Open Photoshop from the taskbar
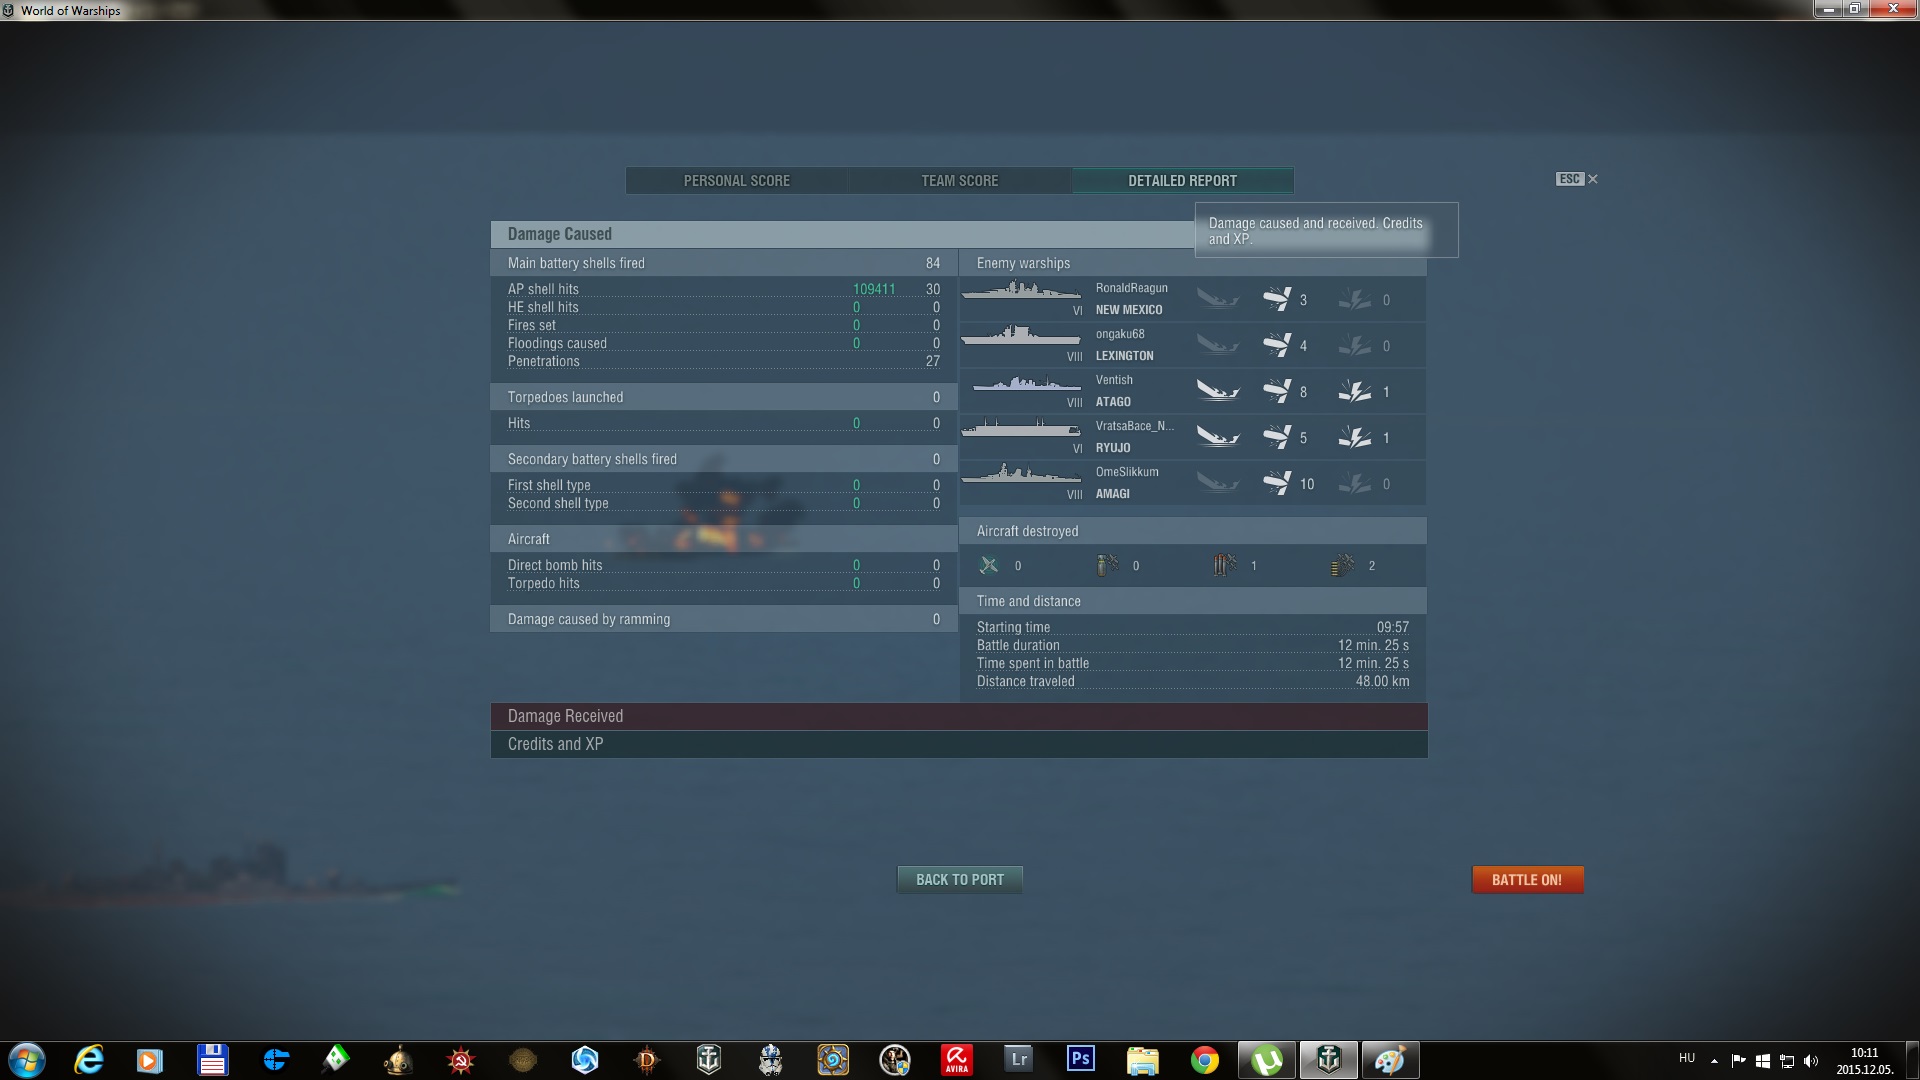The width and height of the screenshot is (1920, 1080). (1081, 1059)
